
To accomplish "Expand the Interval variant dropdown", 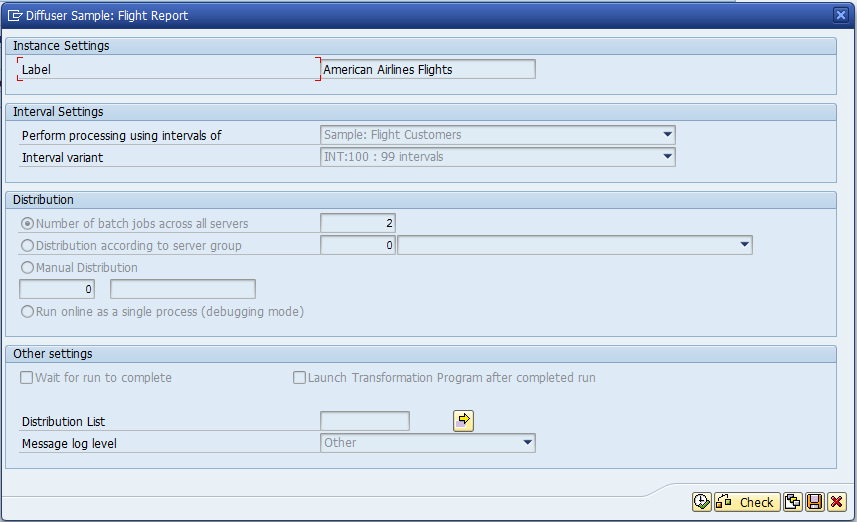I will pos(667,157).
